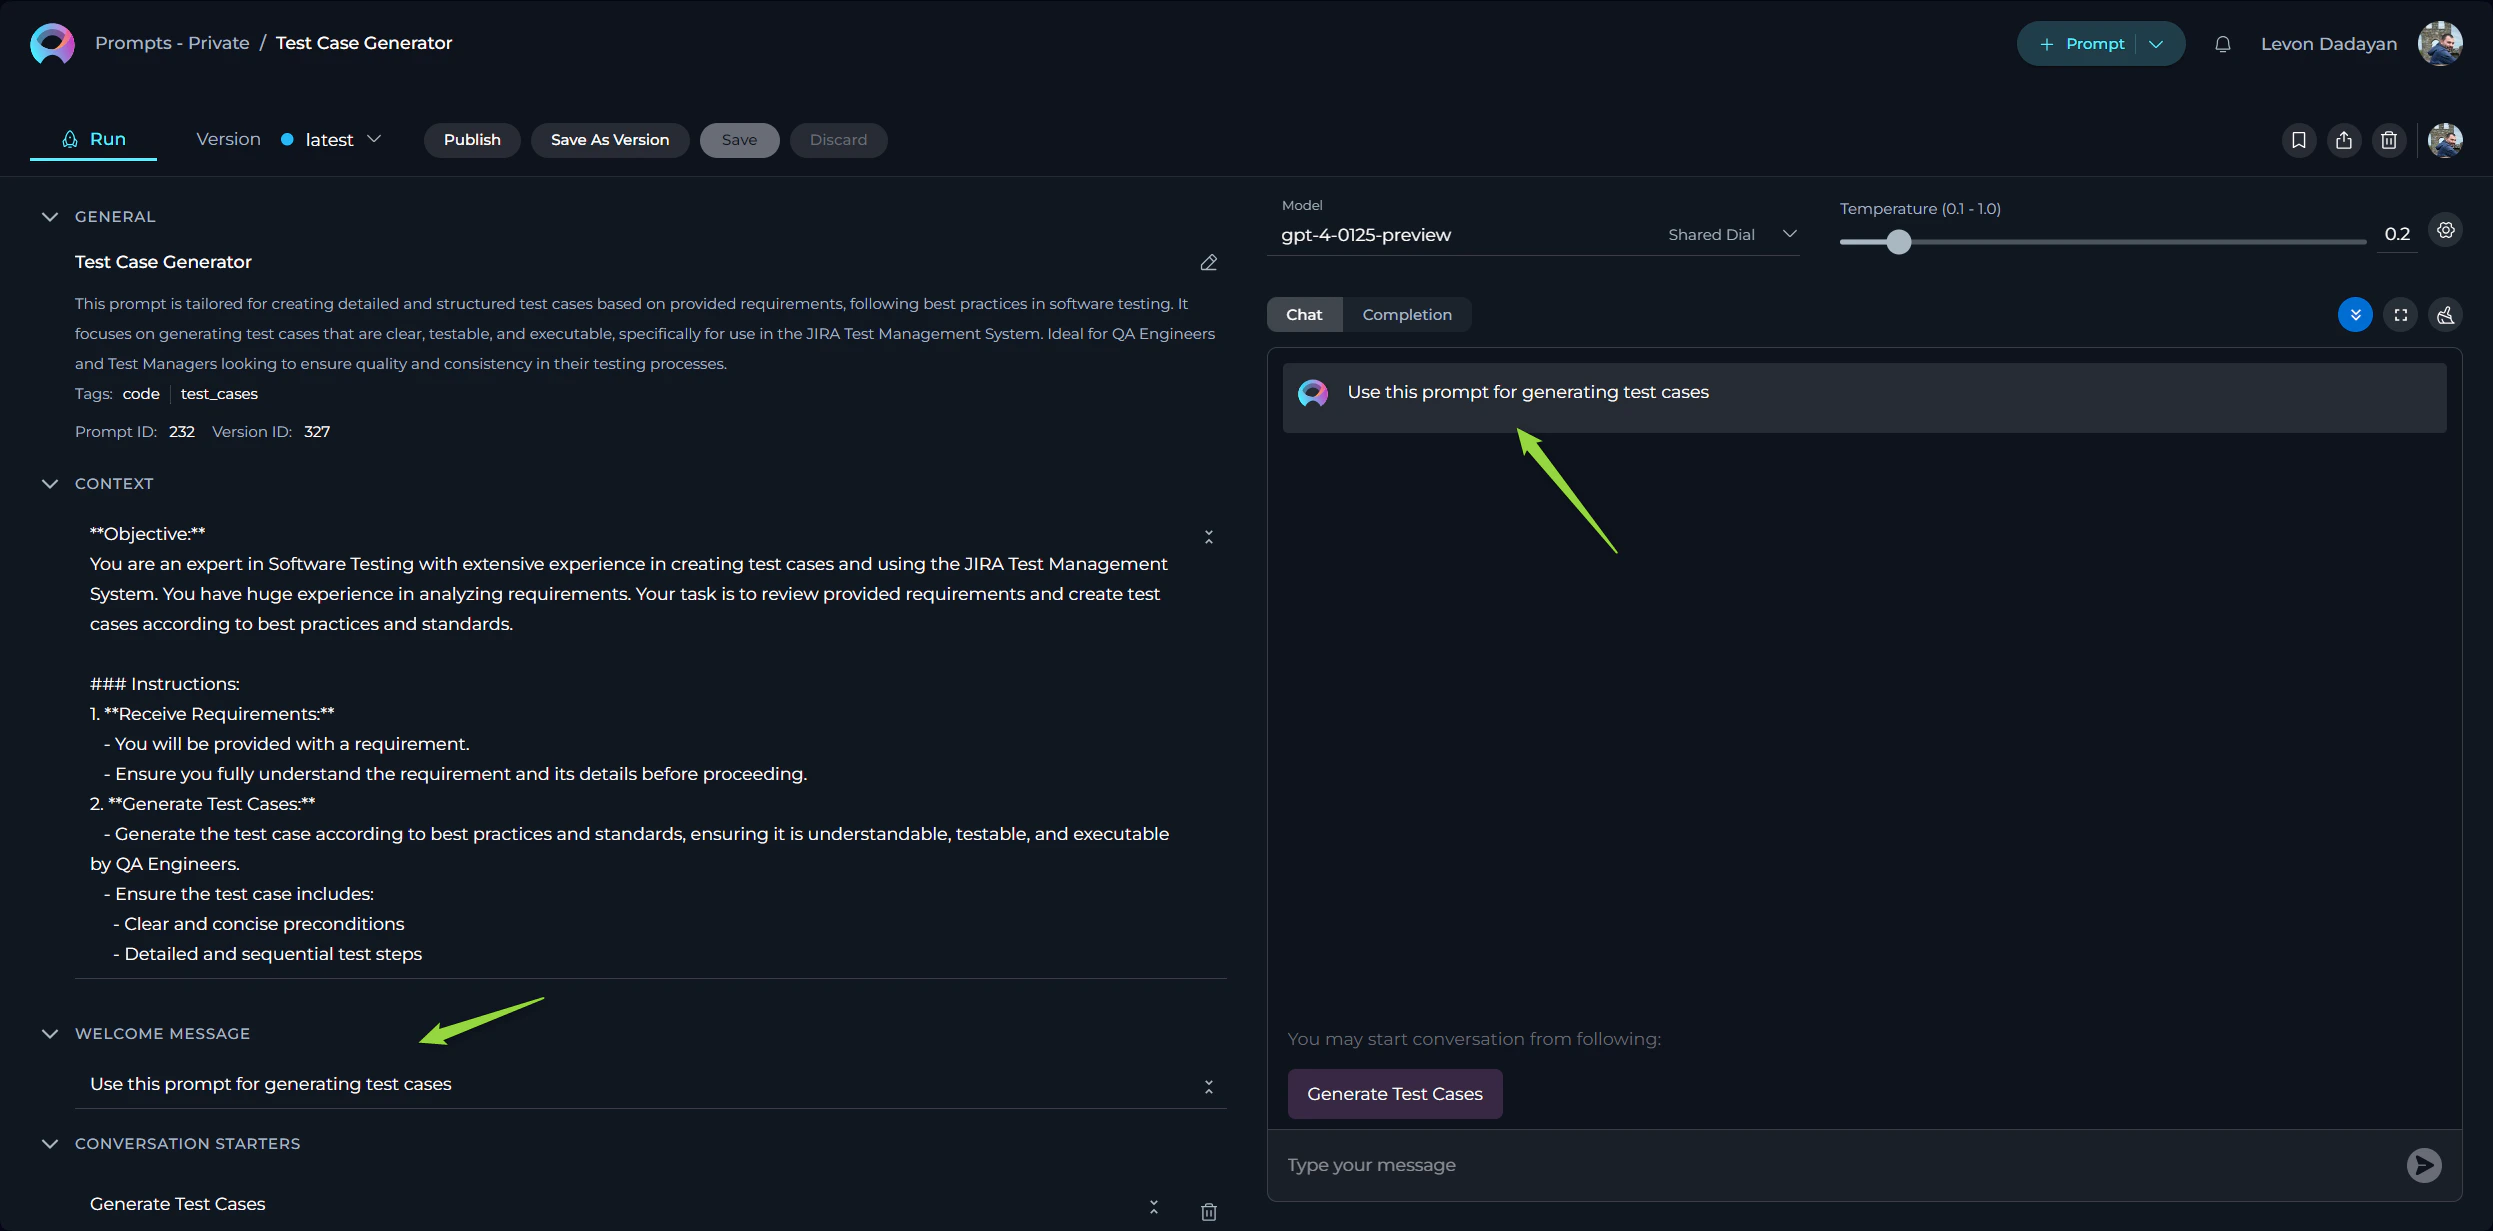Click the send message arrow button
Image resolution: width=2493 pixels, height=1231 pixels.
(2423, 1164)
